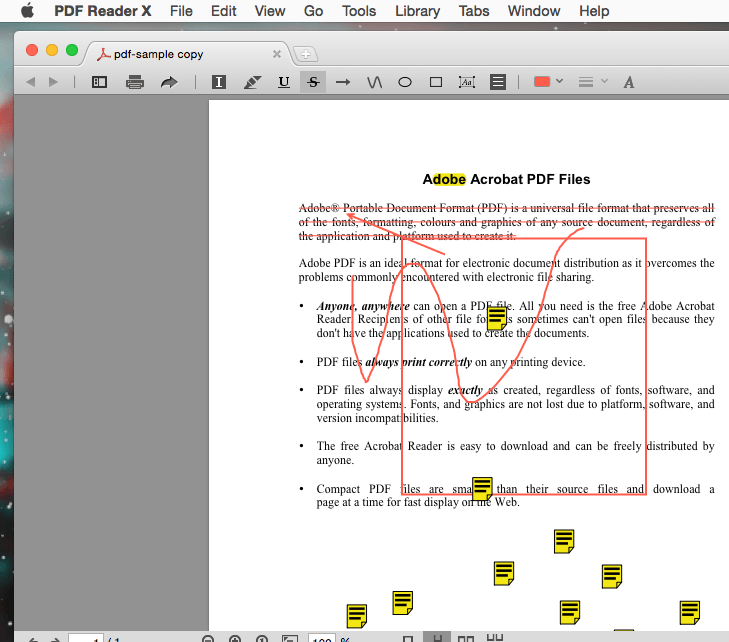Select the text selection I-beam tool
Screen dimensions: 729x642
[219, 82]
